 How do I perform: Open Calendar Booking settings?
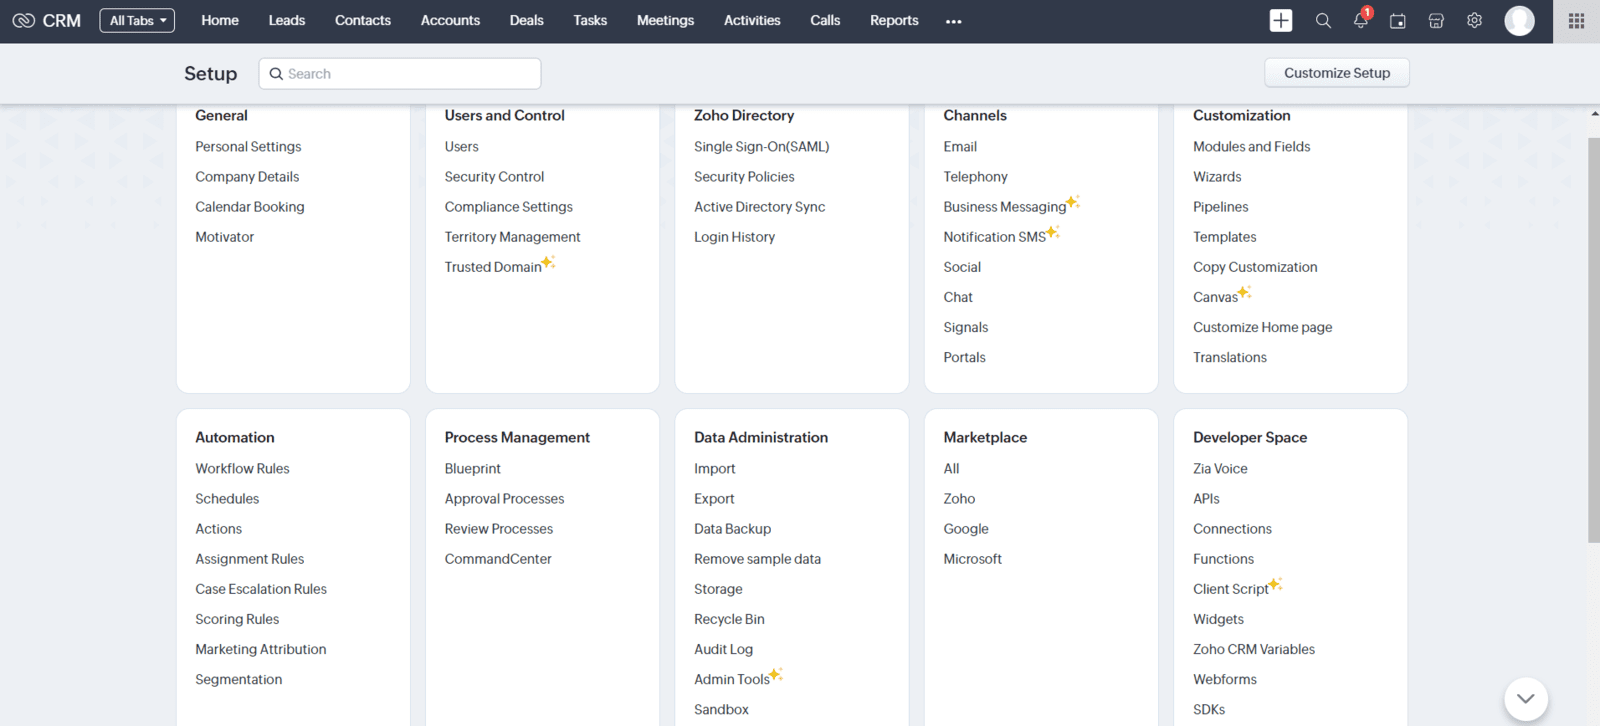(x=250, y=206)
